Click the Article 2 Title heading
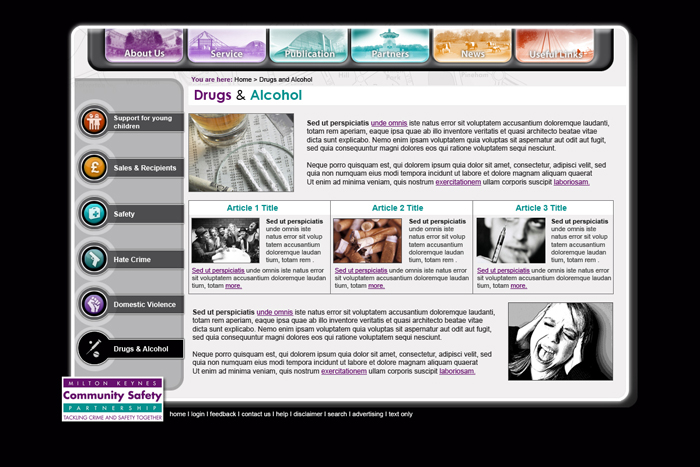Viewport: 700px width, 467px height. tap(397, 208)
